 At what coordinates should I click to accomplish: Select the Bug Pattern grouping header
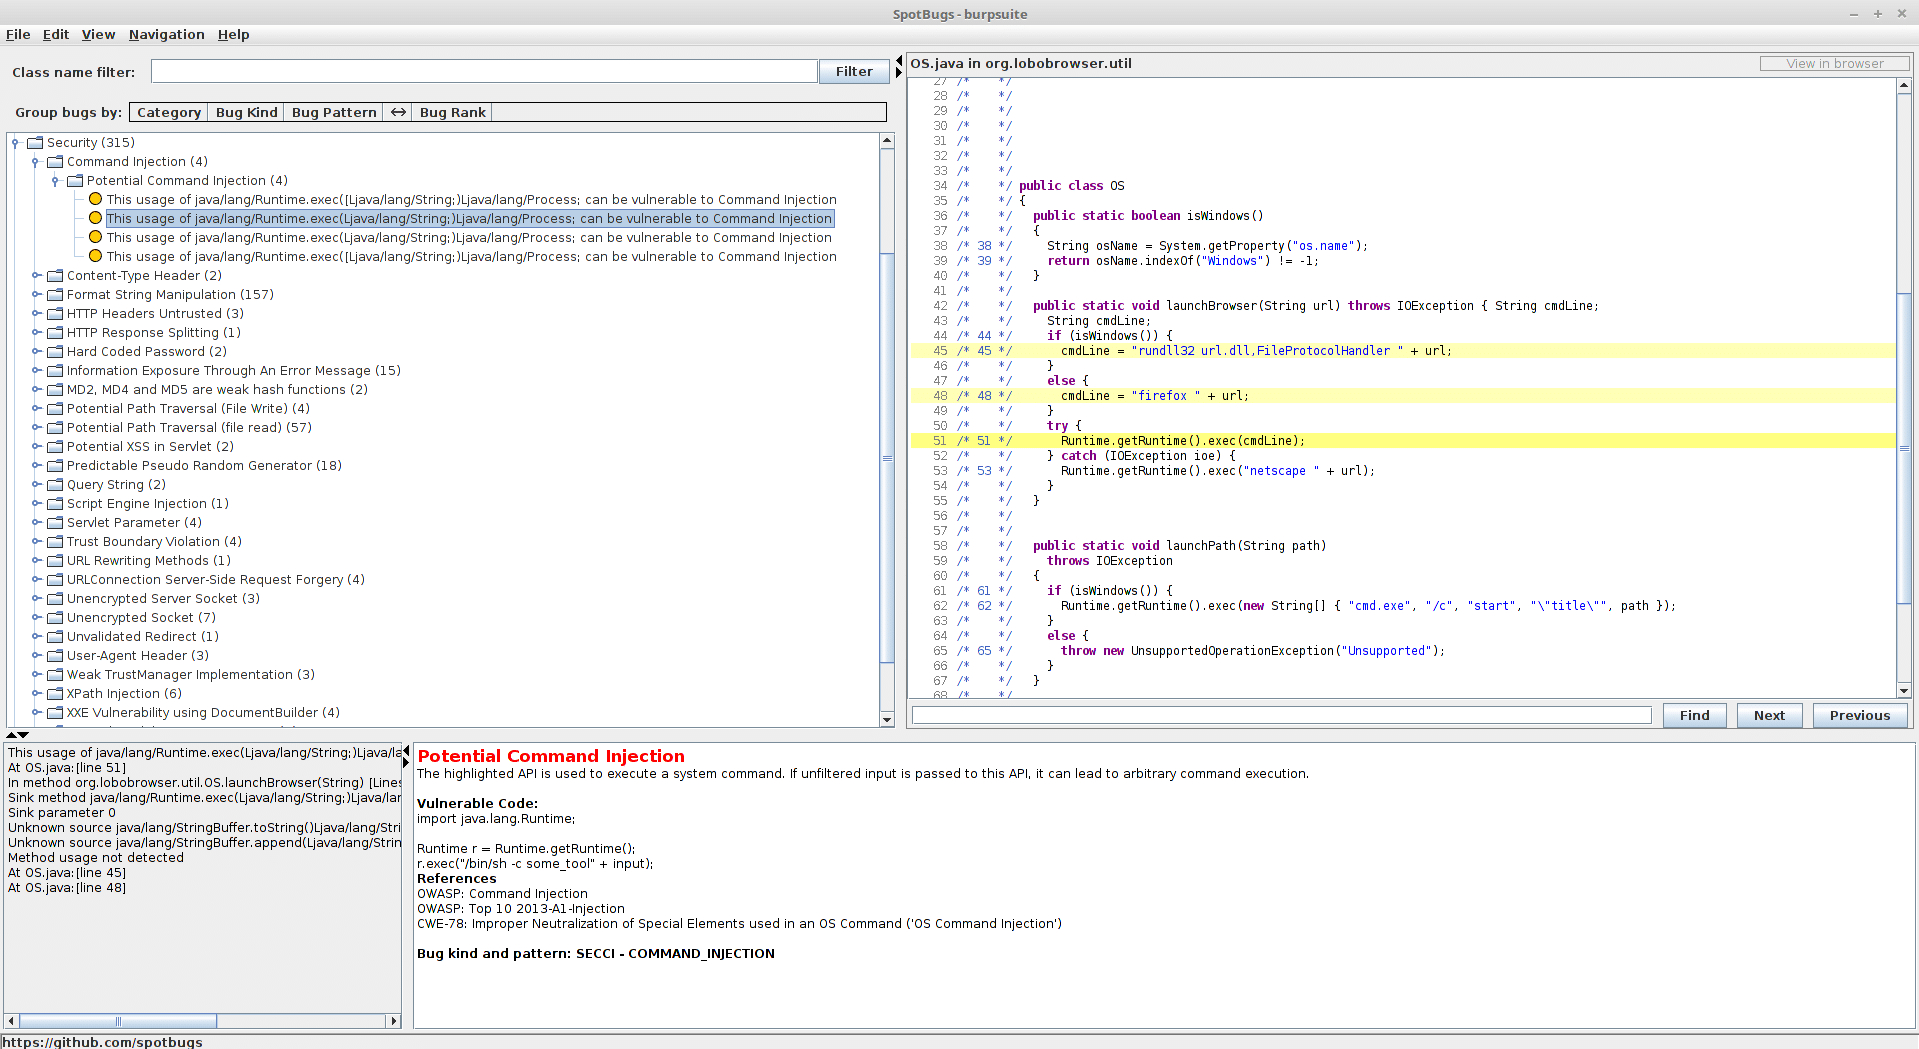pyautogui.click(x=334, y=112)
